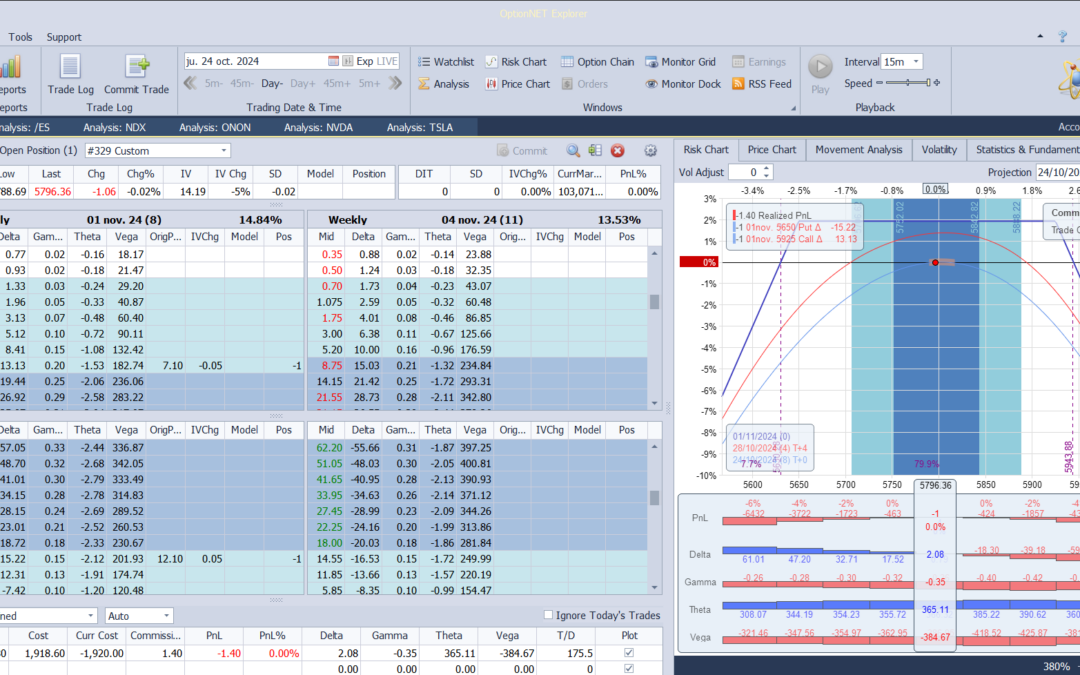Click the Projection date field

coord(1057,172)
